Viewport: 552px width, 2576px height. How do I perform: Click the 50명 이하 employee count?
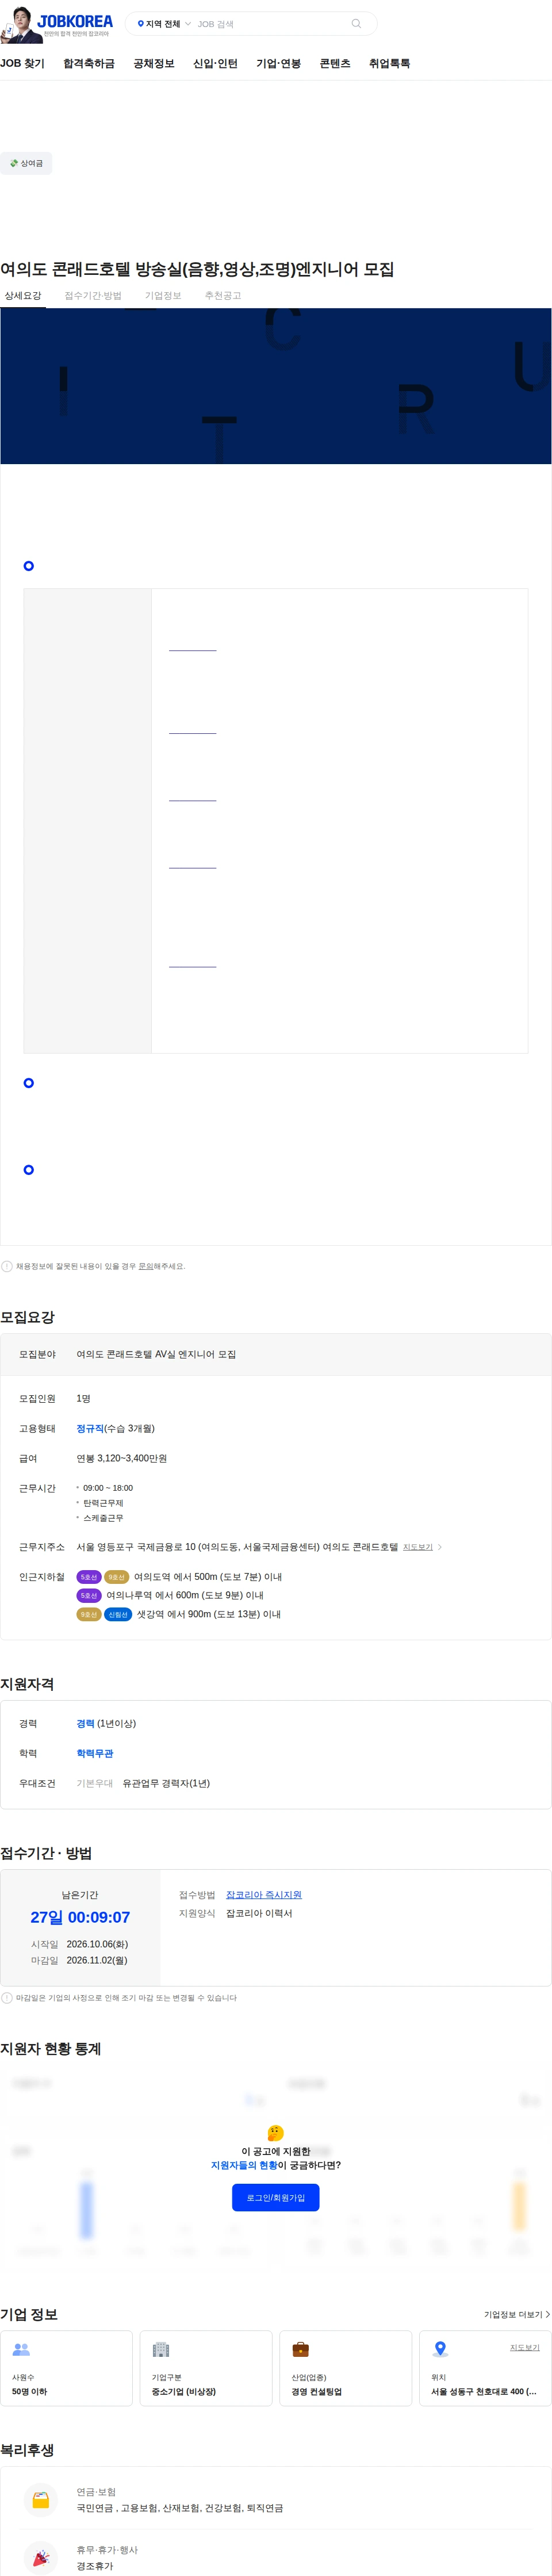click(29, 2392)
